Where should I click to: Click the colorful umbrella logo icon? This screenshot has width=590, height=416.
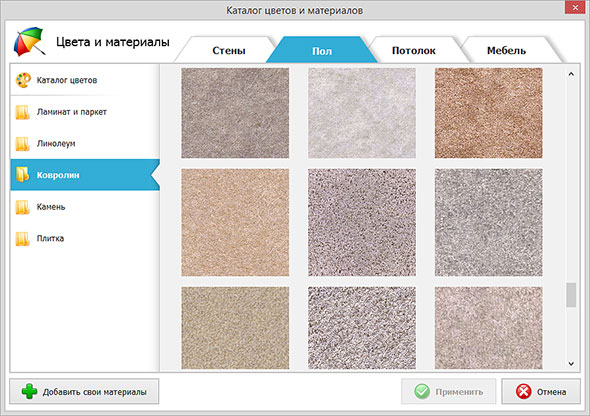pos(29,41)
